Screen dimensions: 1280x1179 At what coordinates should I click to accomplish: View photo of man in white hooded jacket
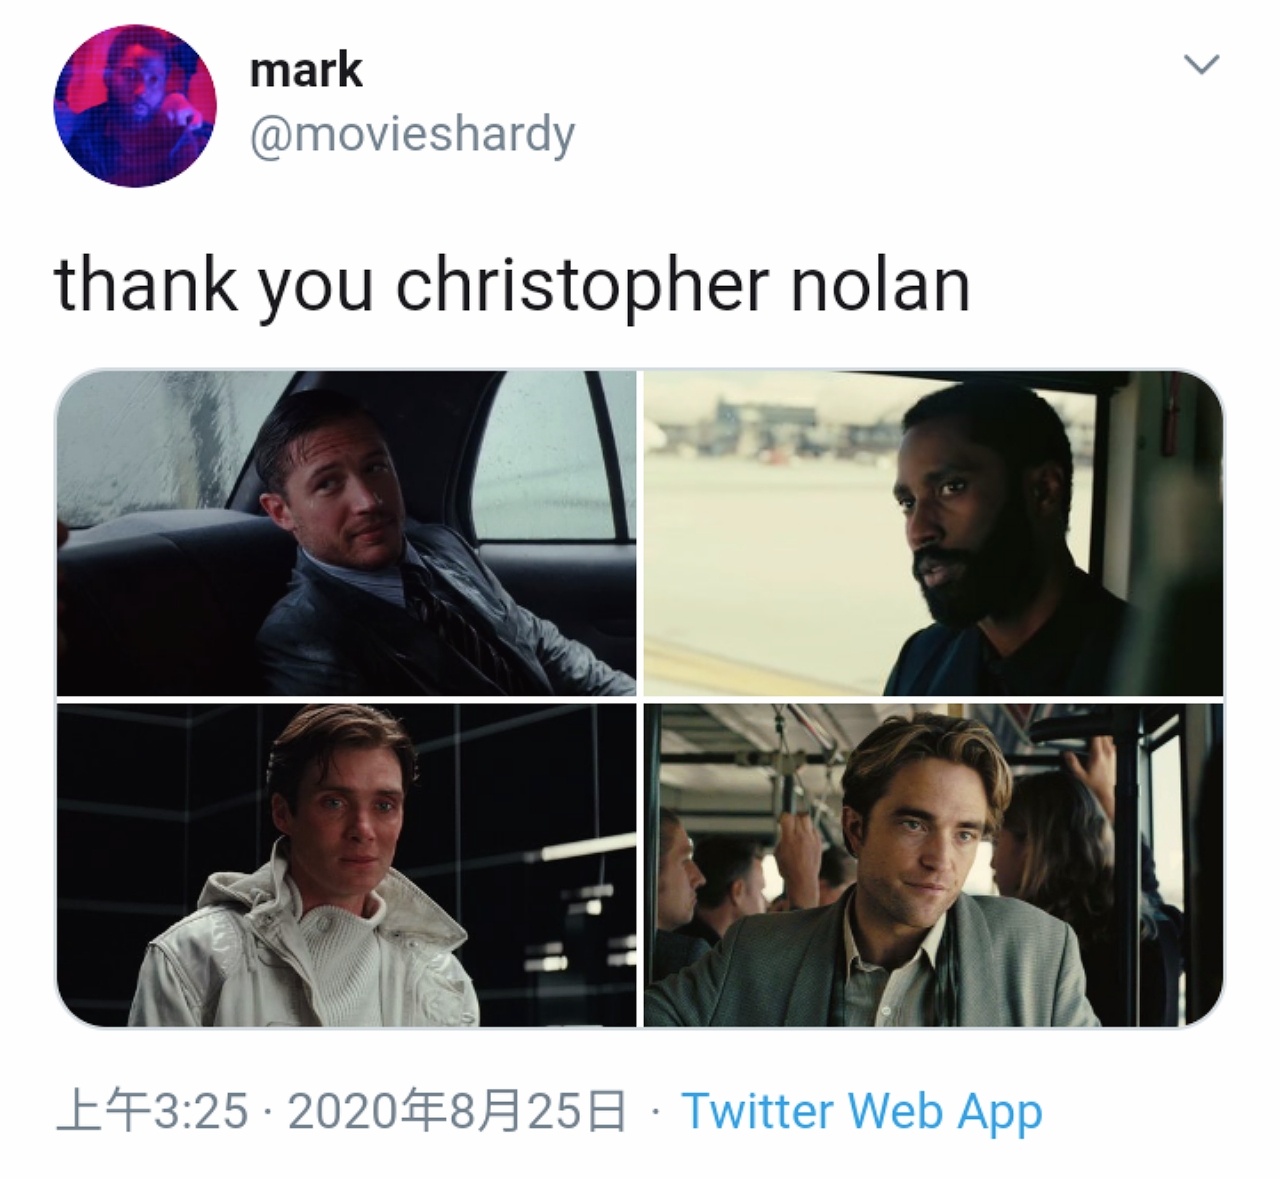tap(346, 865)
